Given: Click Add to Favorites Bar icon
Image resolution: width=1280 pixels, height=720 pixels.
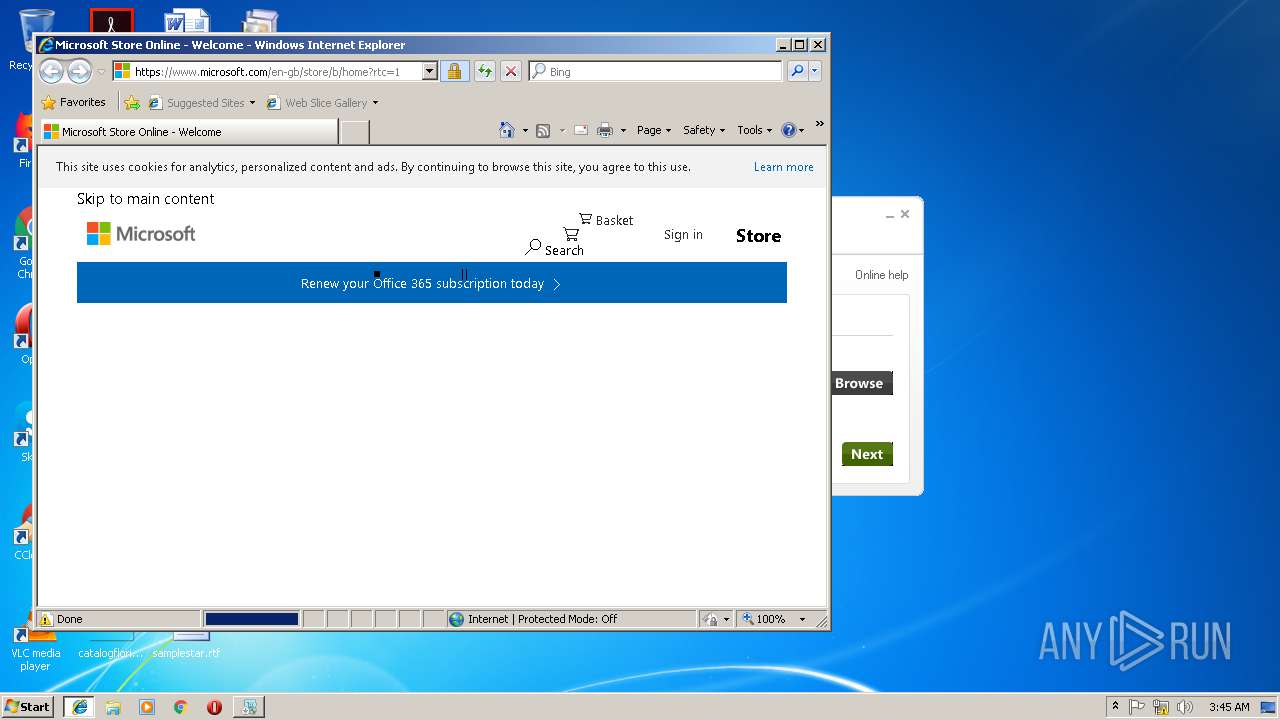Looking at the screenshot, I should coord(132,102).
